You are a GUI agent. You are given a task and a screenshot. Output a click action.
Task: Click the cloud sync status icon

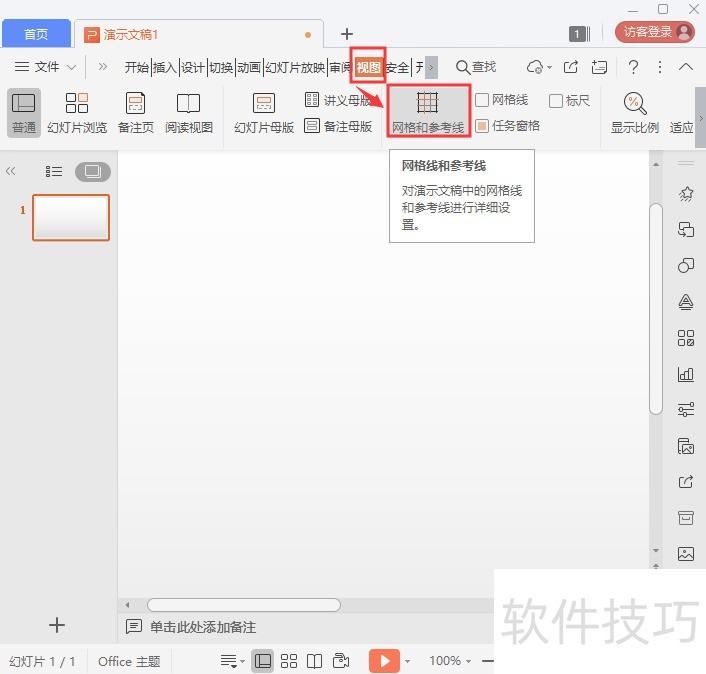535,67
